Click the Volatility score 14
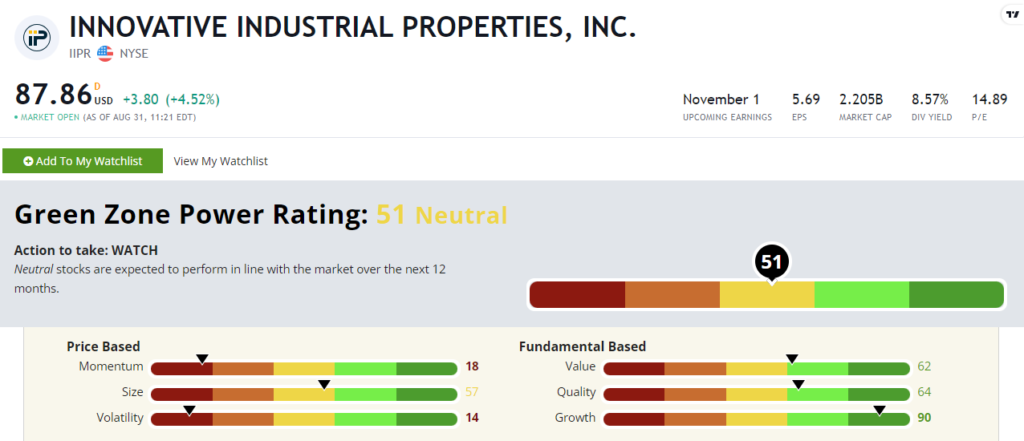The height and width of the screenshot is (441, 1024). point(472,417)
